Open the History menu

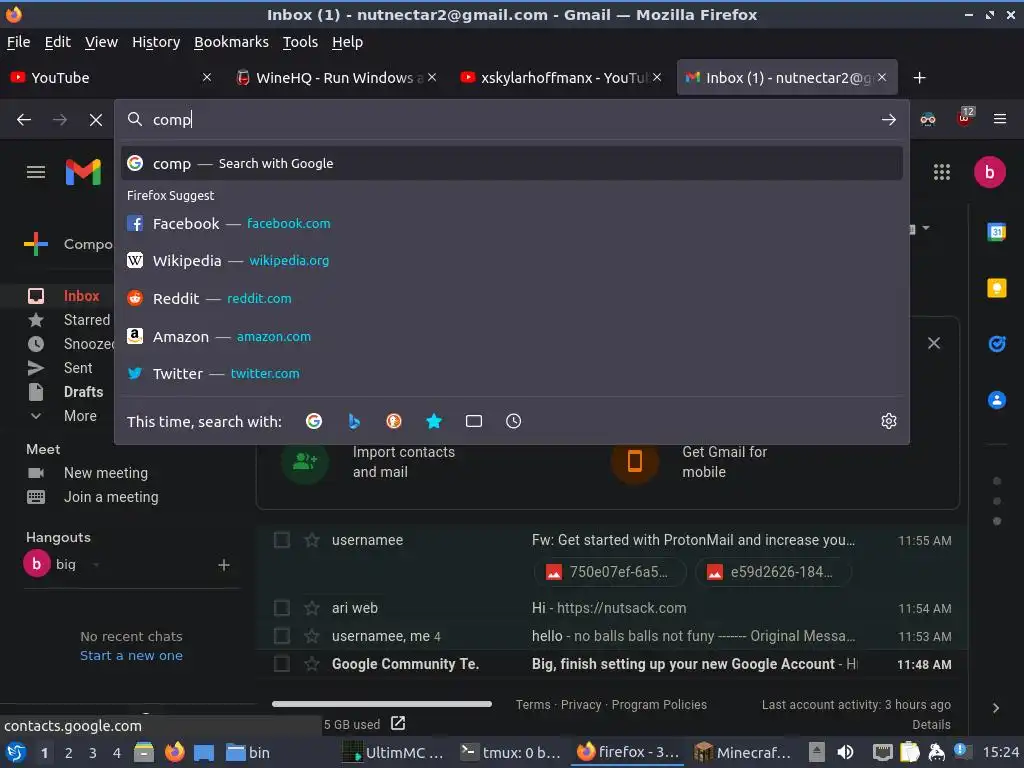155,42
